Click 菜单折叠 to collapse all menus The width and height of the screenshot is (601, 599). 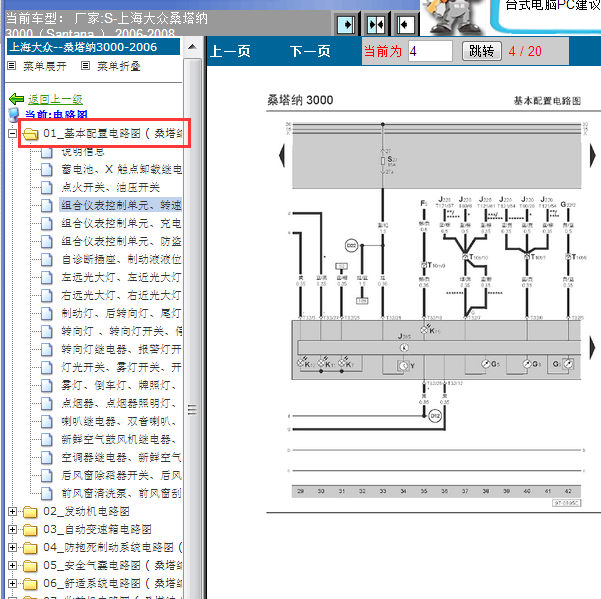tap(118, 66)
